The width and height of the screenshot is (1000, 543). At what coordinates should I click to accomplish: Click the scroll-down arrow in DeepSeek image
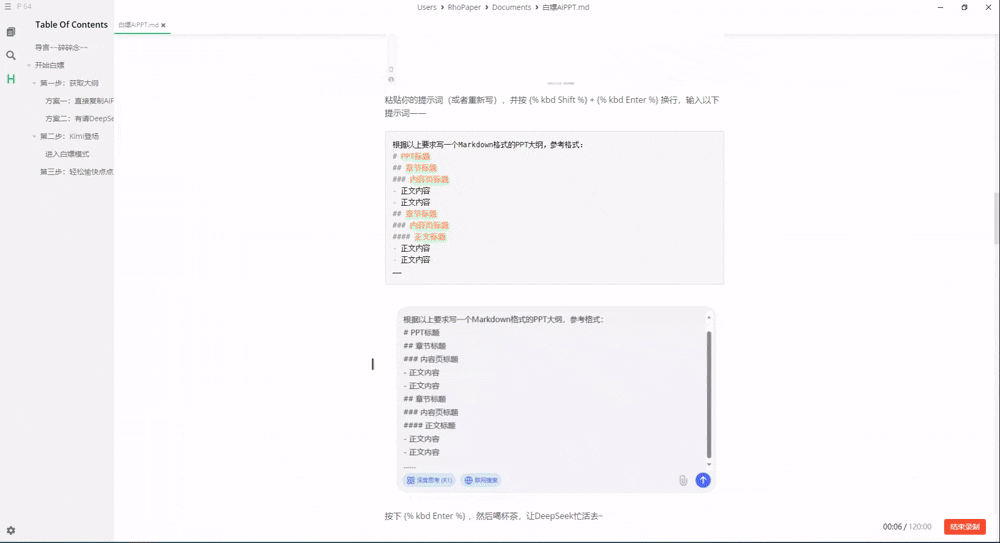click(x=709, y=465)
